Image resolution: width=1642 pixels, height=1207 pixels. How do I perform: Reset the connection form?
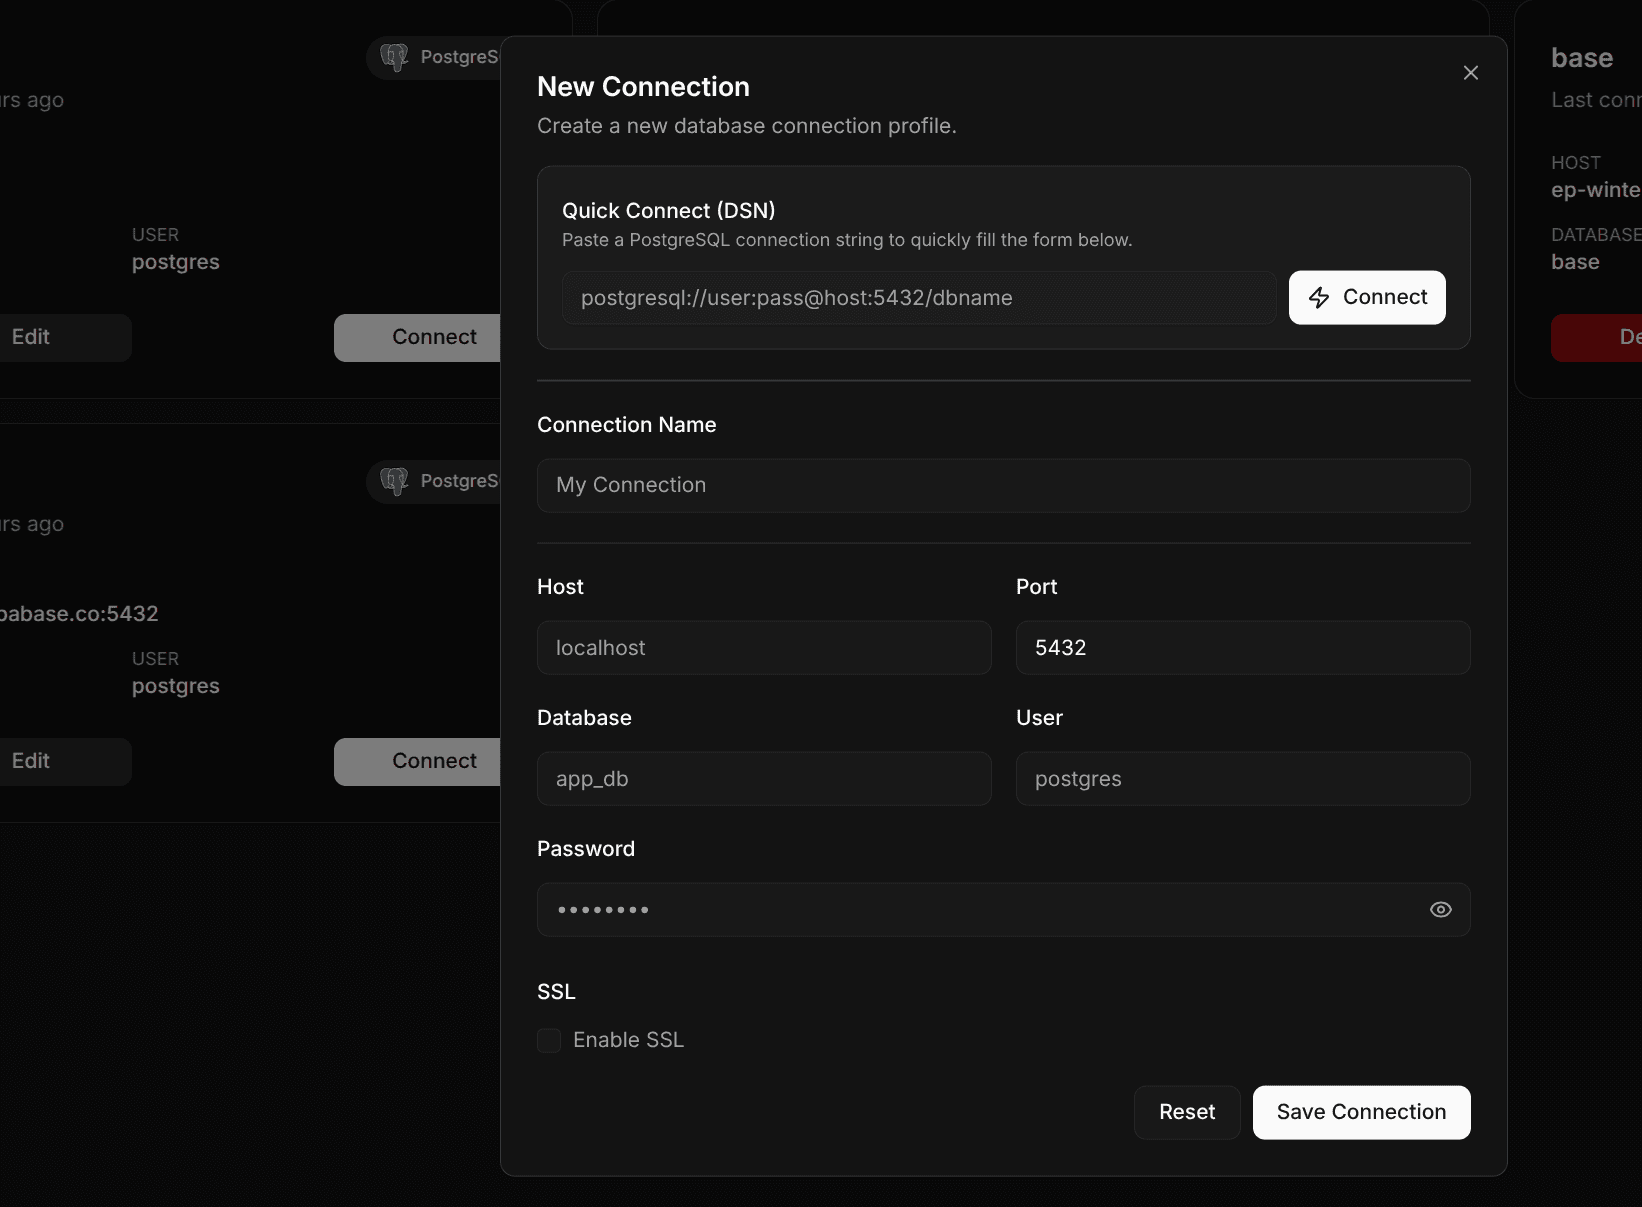[1186, 1112]
